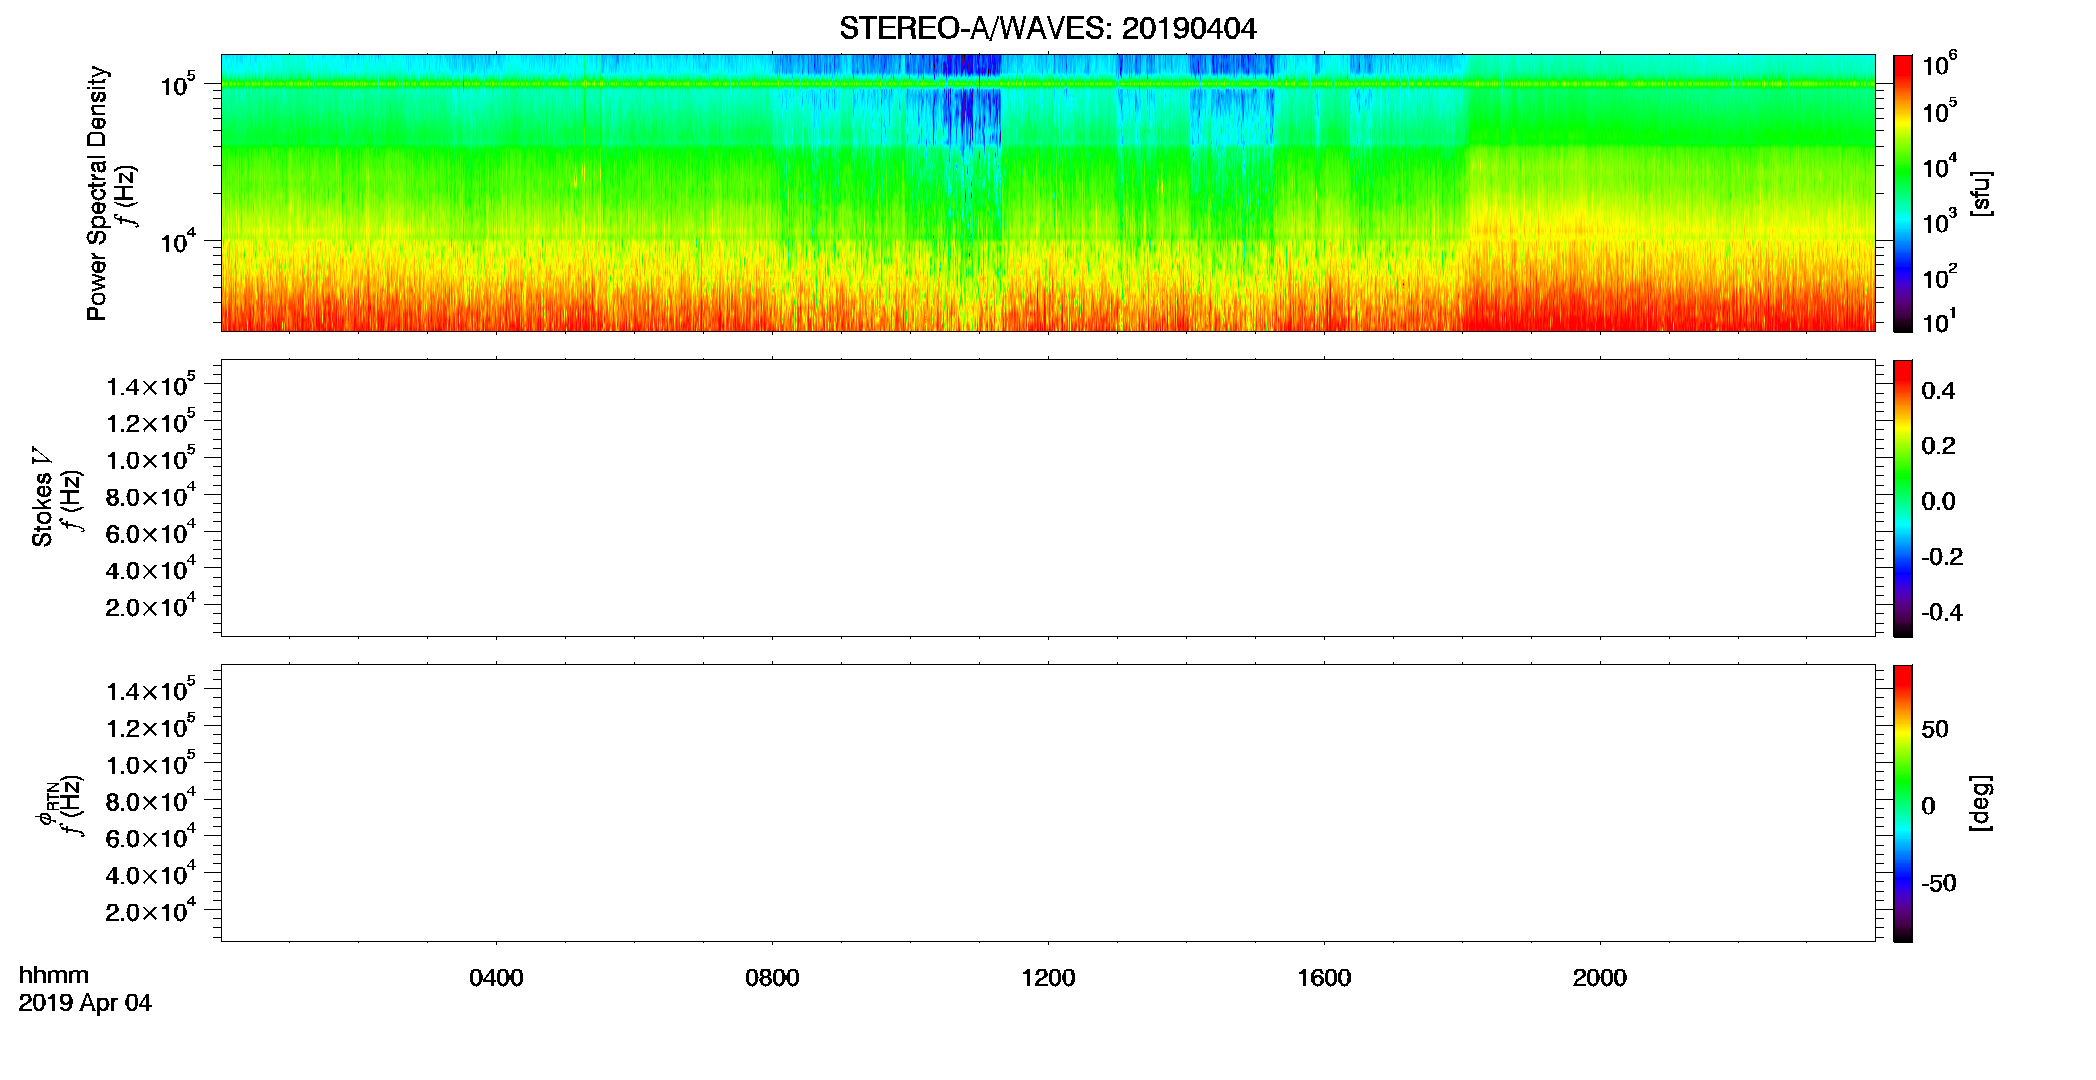Click the '0.4' label on the Stokes V colorbar
2096x1080 pixels.
[x=1938, y=391]
